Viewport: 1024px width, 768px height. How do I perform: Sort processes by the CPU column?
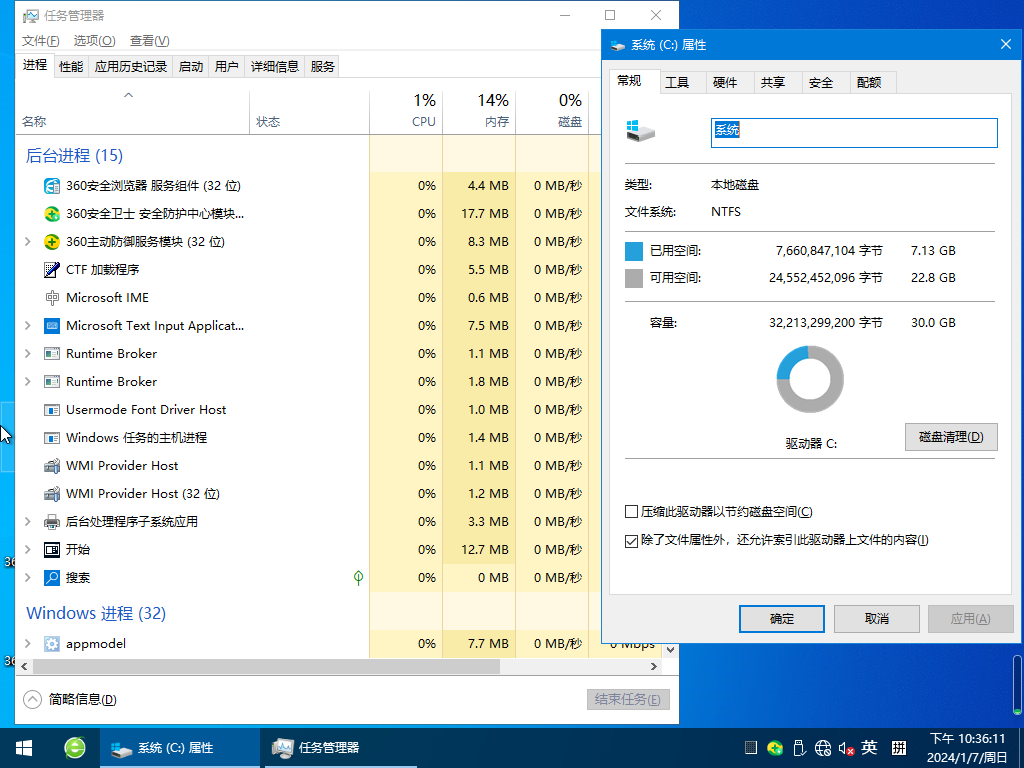pyautogui.click(x=406, y=112)
